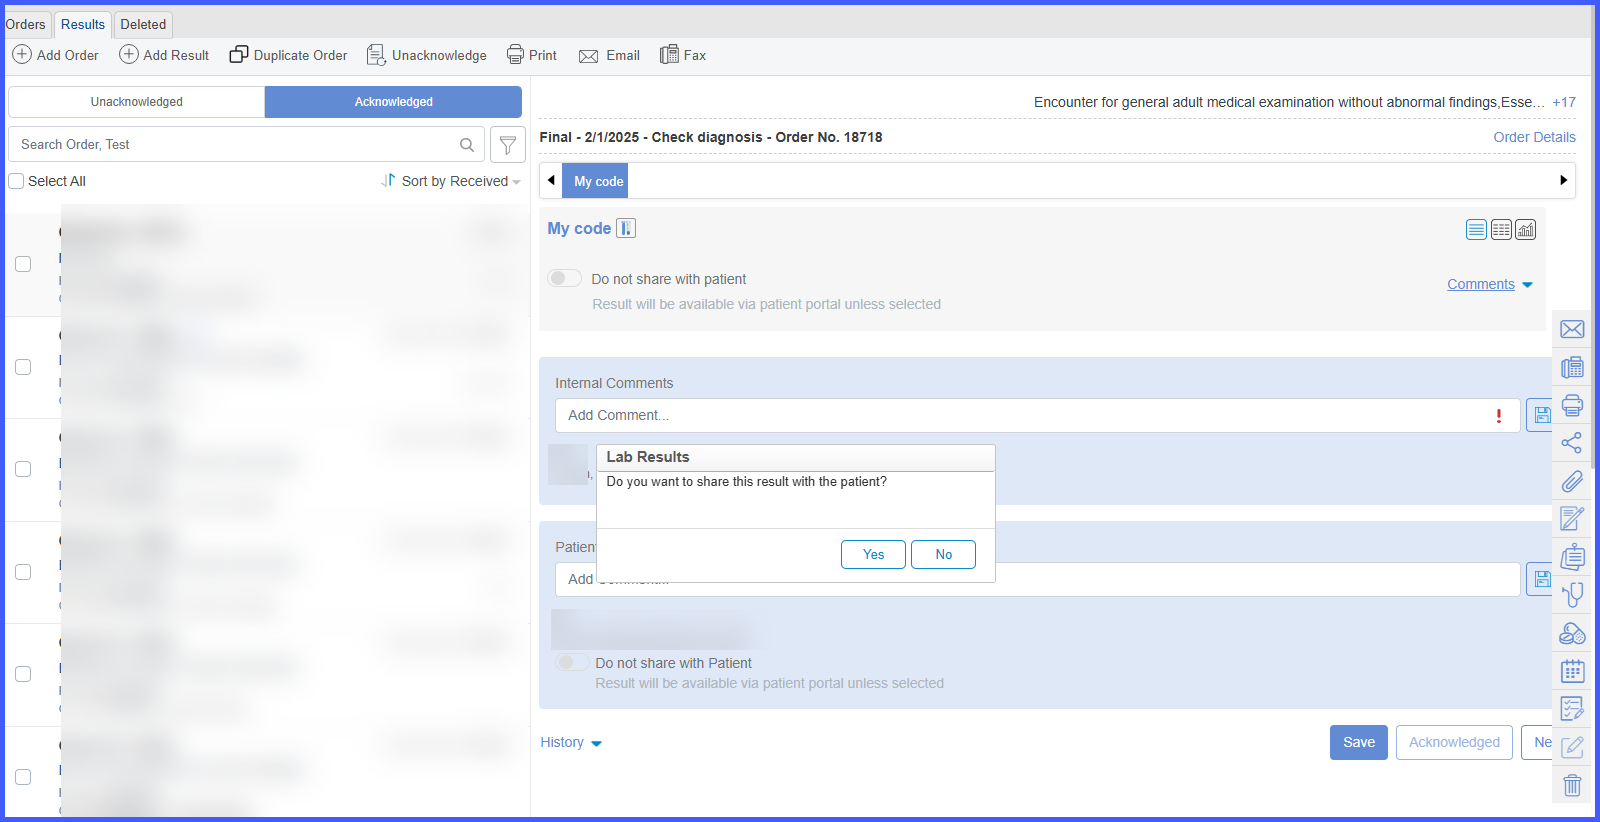Save internal comment with disk icon

1541,415
